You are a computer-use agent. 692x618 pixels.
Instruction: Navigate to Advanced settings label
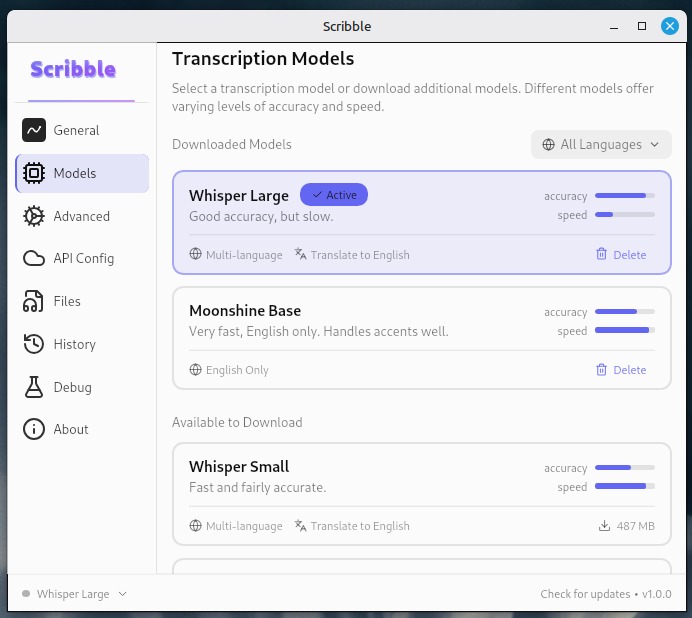82,216
